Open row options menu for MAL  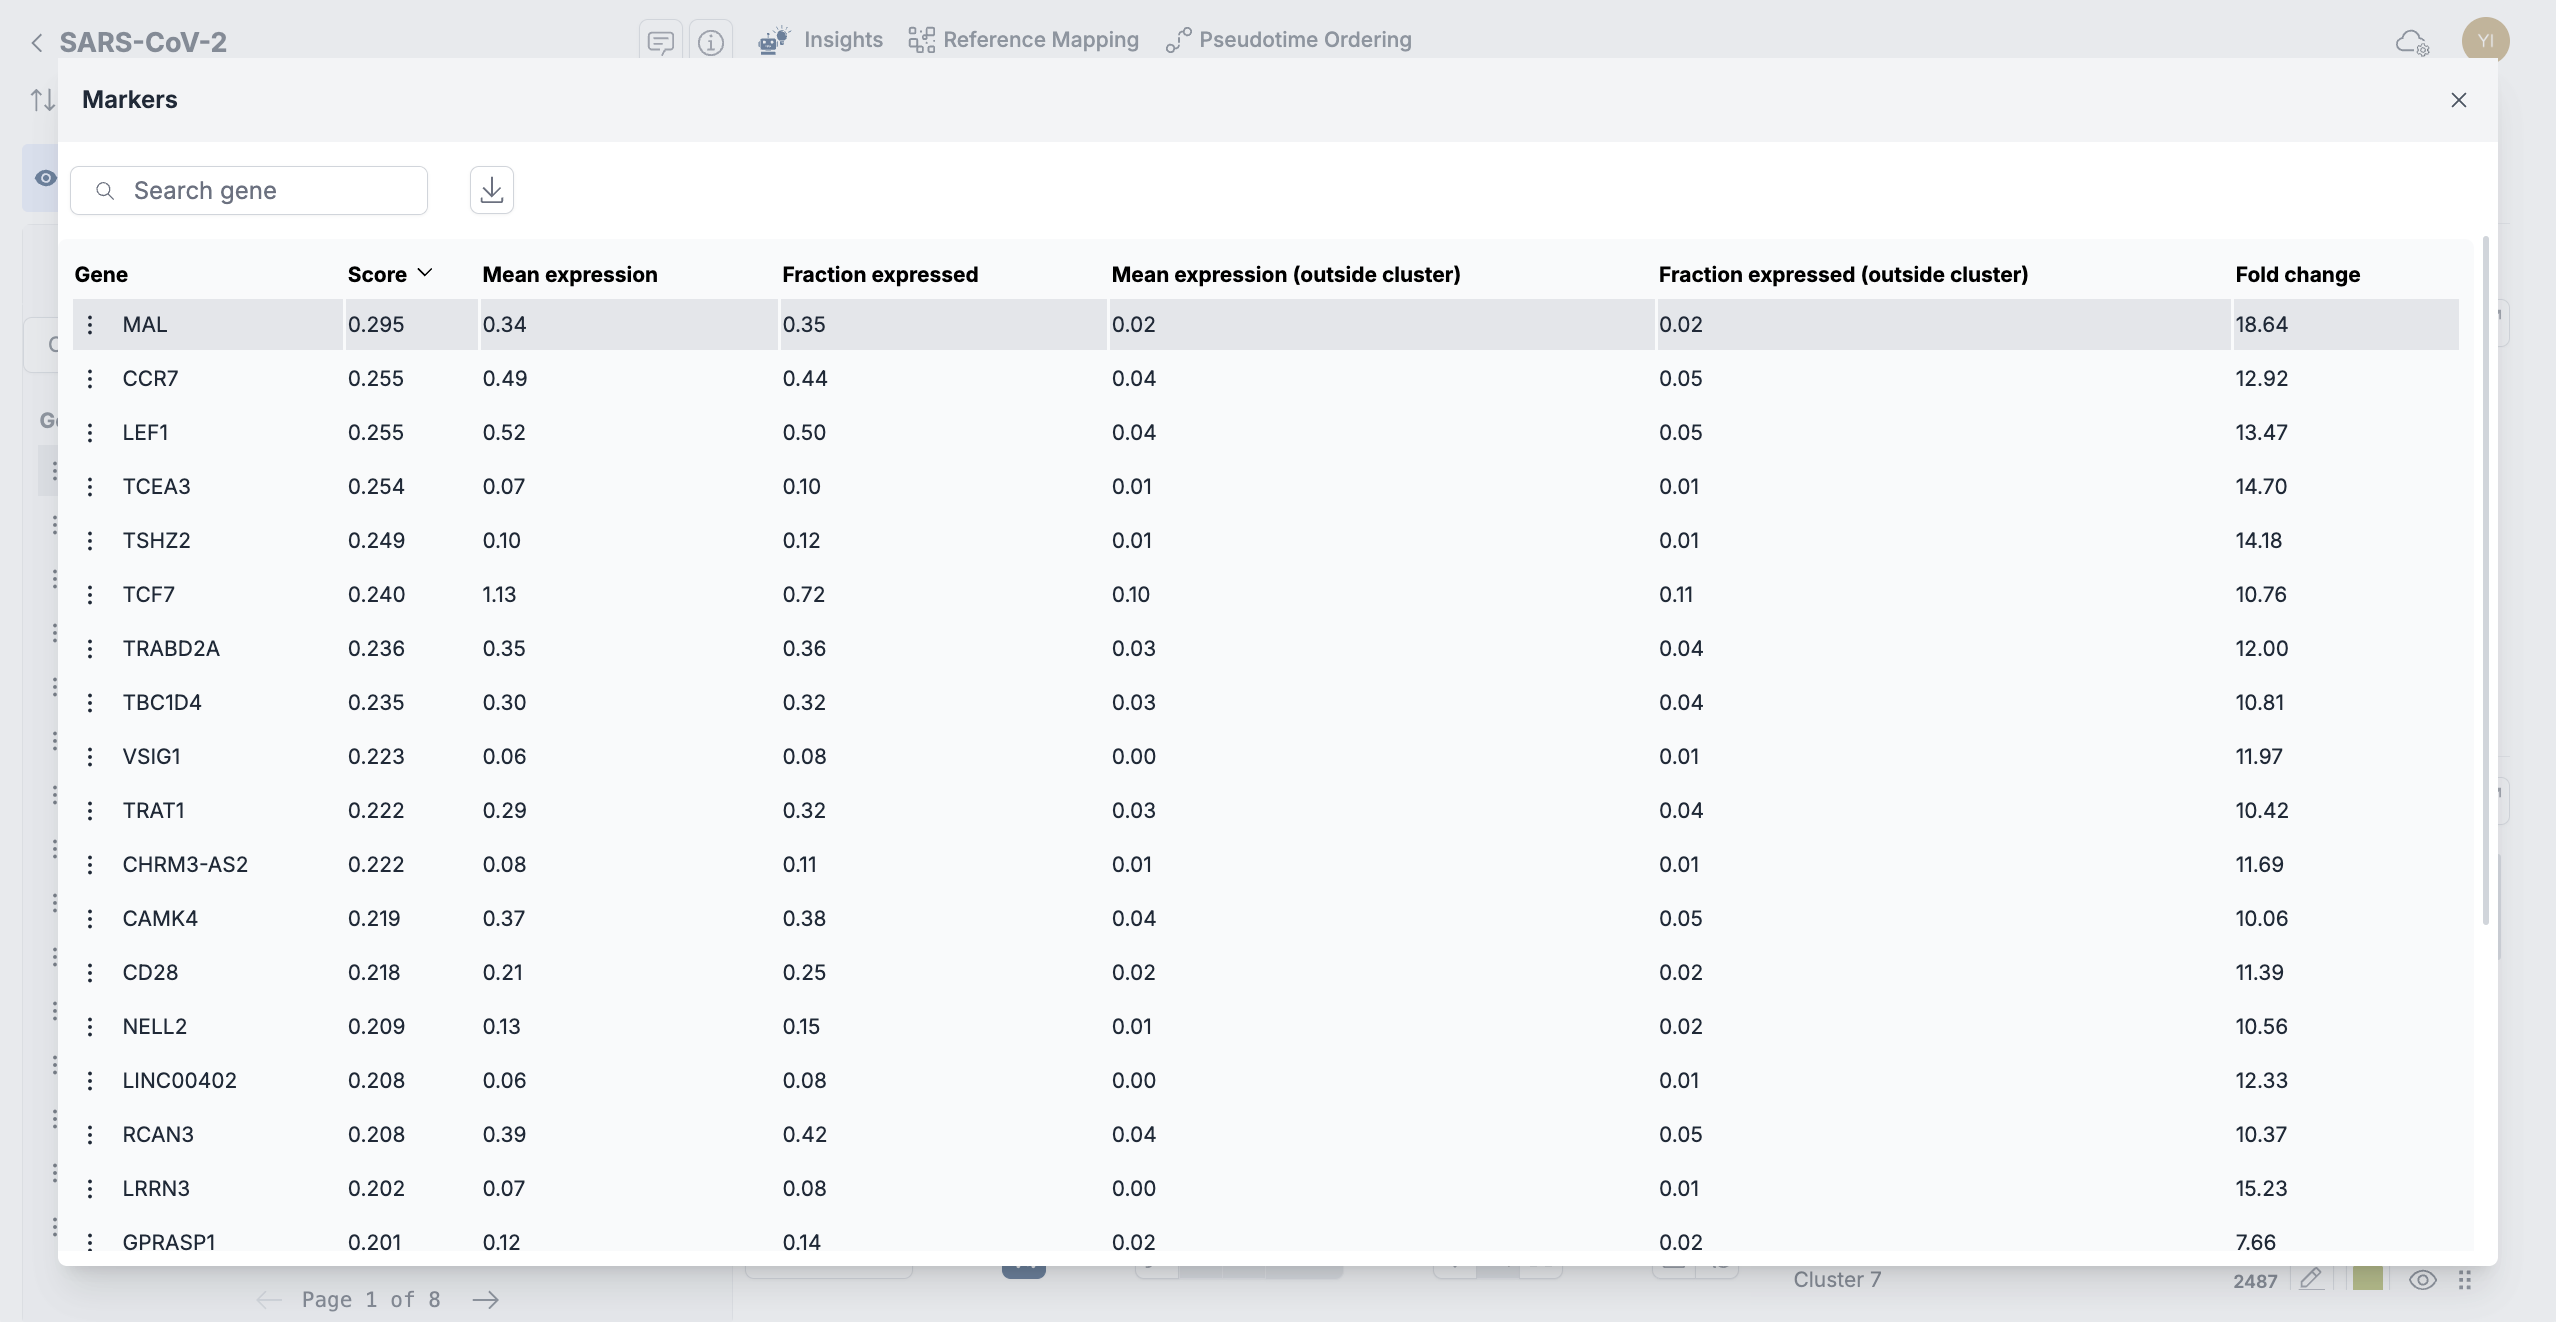point(90,324)
